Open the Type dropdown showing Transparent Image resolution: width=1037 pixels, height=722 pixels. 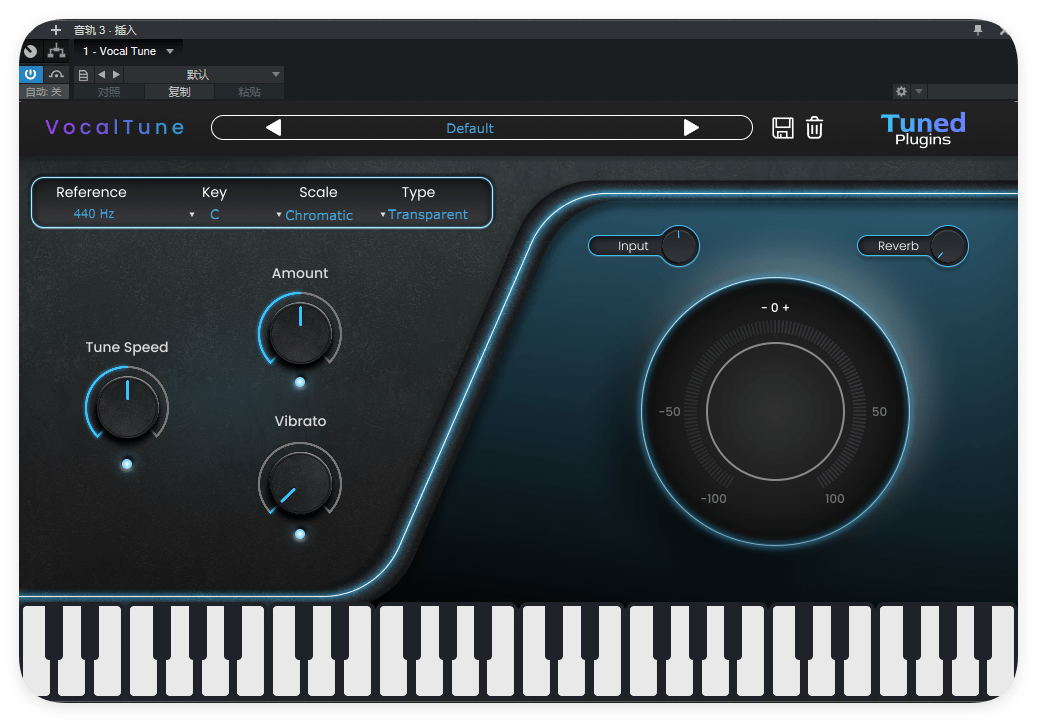(x=424, y=214)
